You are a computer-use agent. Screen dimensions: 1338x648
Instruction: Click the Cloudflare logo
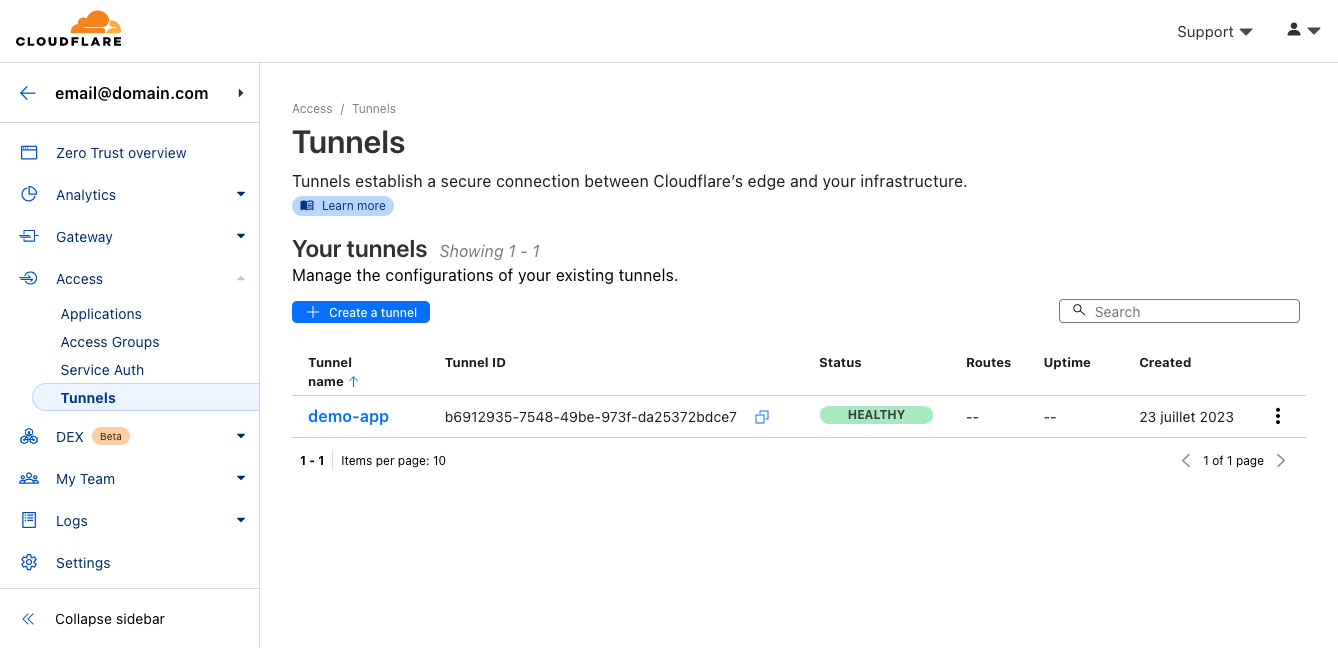[x=69, y=29]
